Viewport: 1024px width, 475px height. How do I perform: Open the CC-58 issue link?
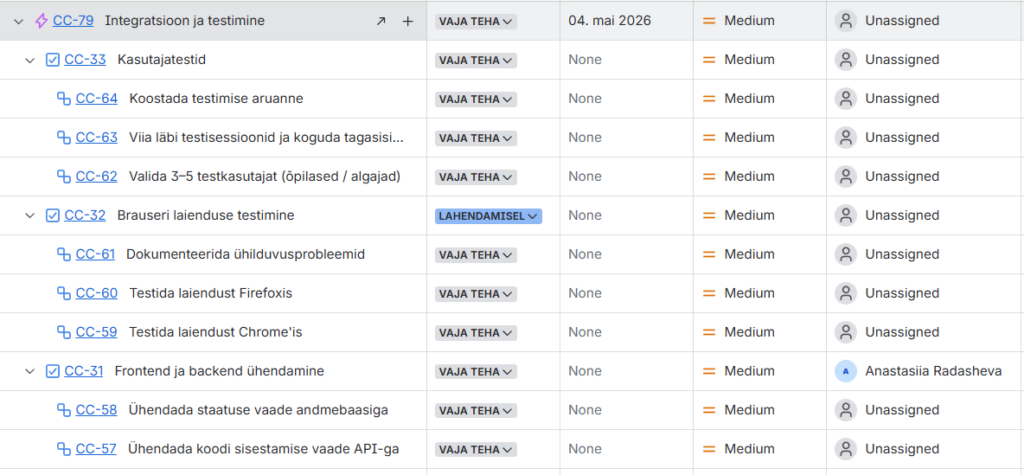click(x=96, y=410)
